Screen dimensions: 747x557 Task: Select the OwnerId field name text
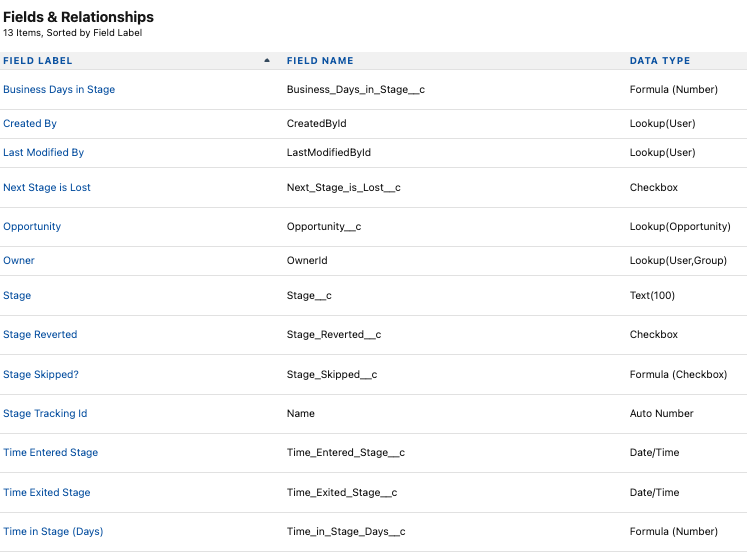coord(307,260)
